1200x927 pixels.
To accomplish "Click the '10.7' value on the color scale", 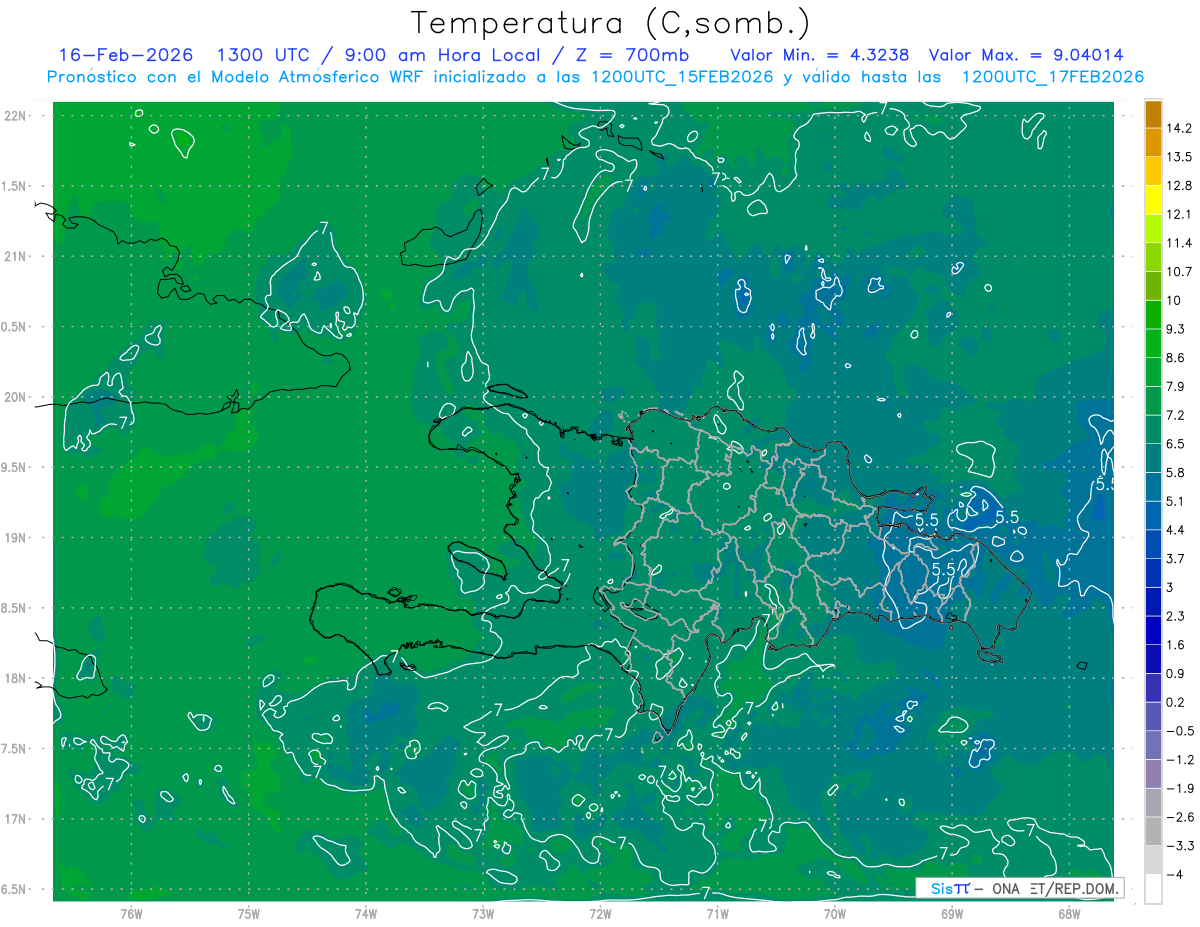I will (1179, 272).
